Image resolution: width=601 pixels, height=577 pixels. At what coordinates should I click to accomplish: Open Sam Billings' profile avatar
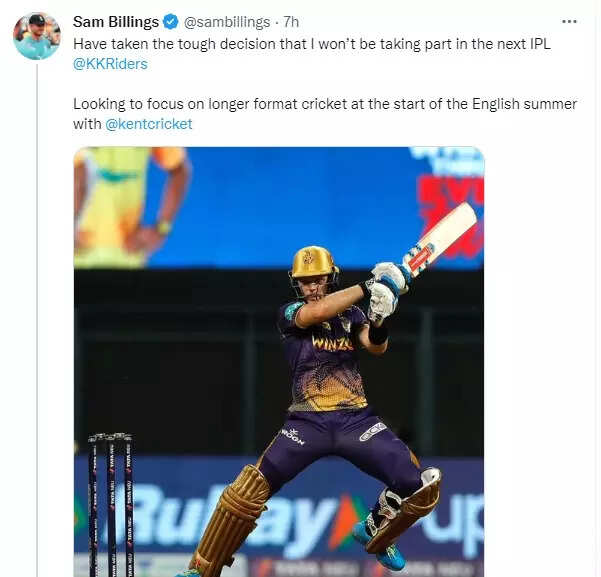(36, 36)
